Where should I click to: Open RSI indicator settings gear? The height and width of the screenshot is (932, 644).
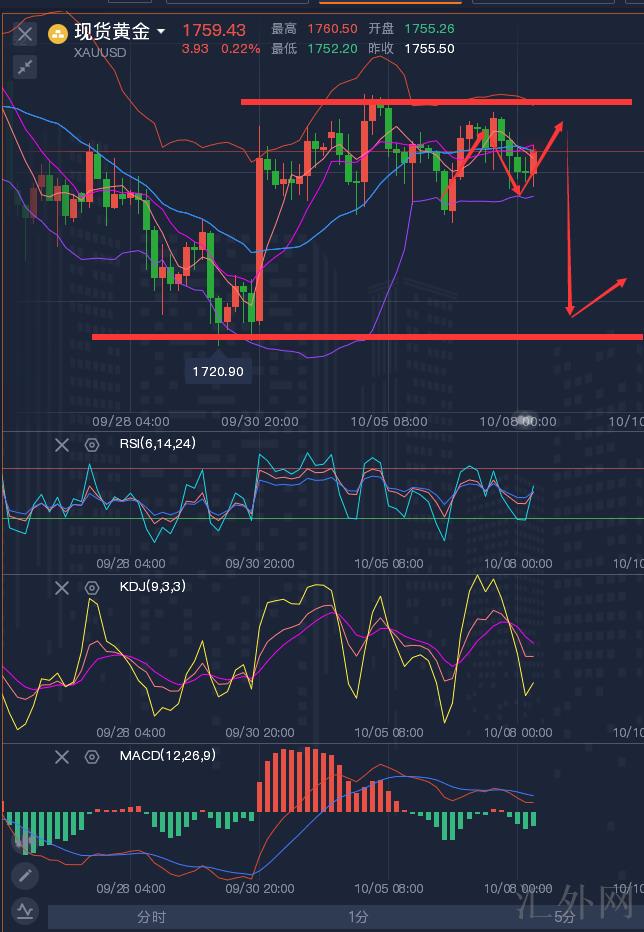(92, 445)
